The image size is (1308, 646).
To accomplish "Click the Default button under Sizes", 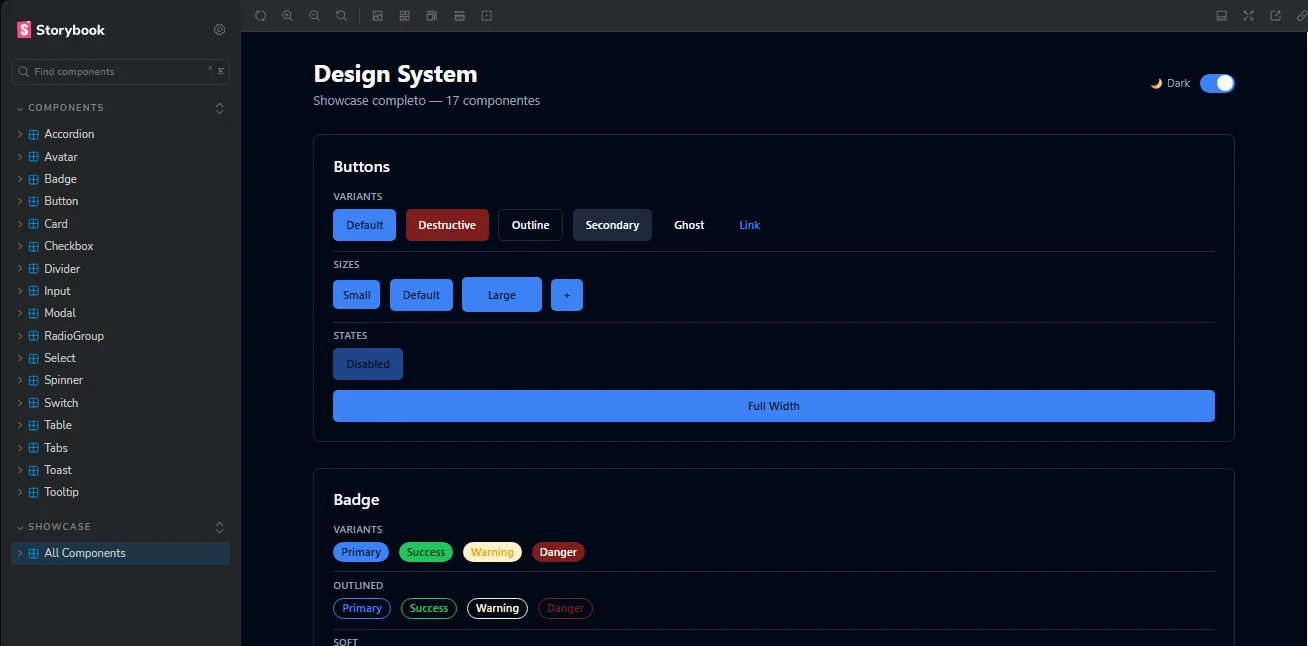I will (x=421, y=295).
